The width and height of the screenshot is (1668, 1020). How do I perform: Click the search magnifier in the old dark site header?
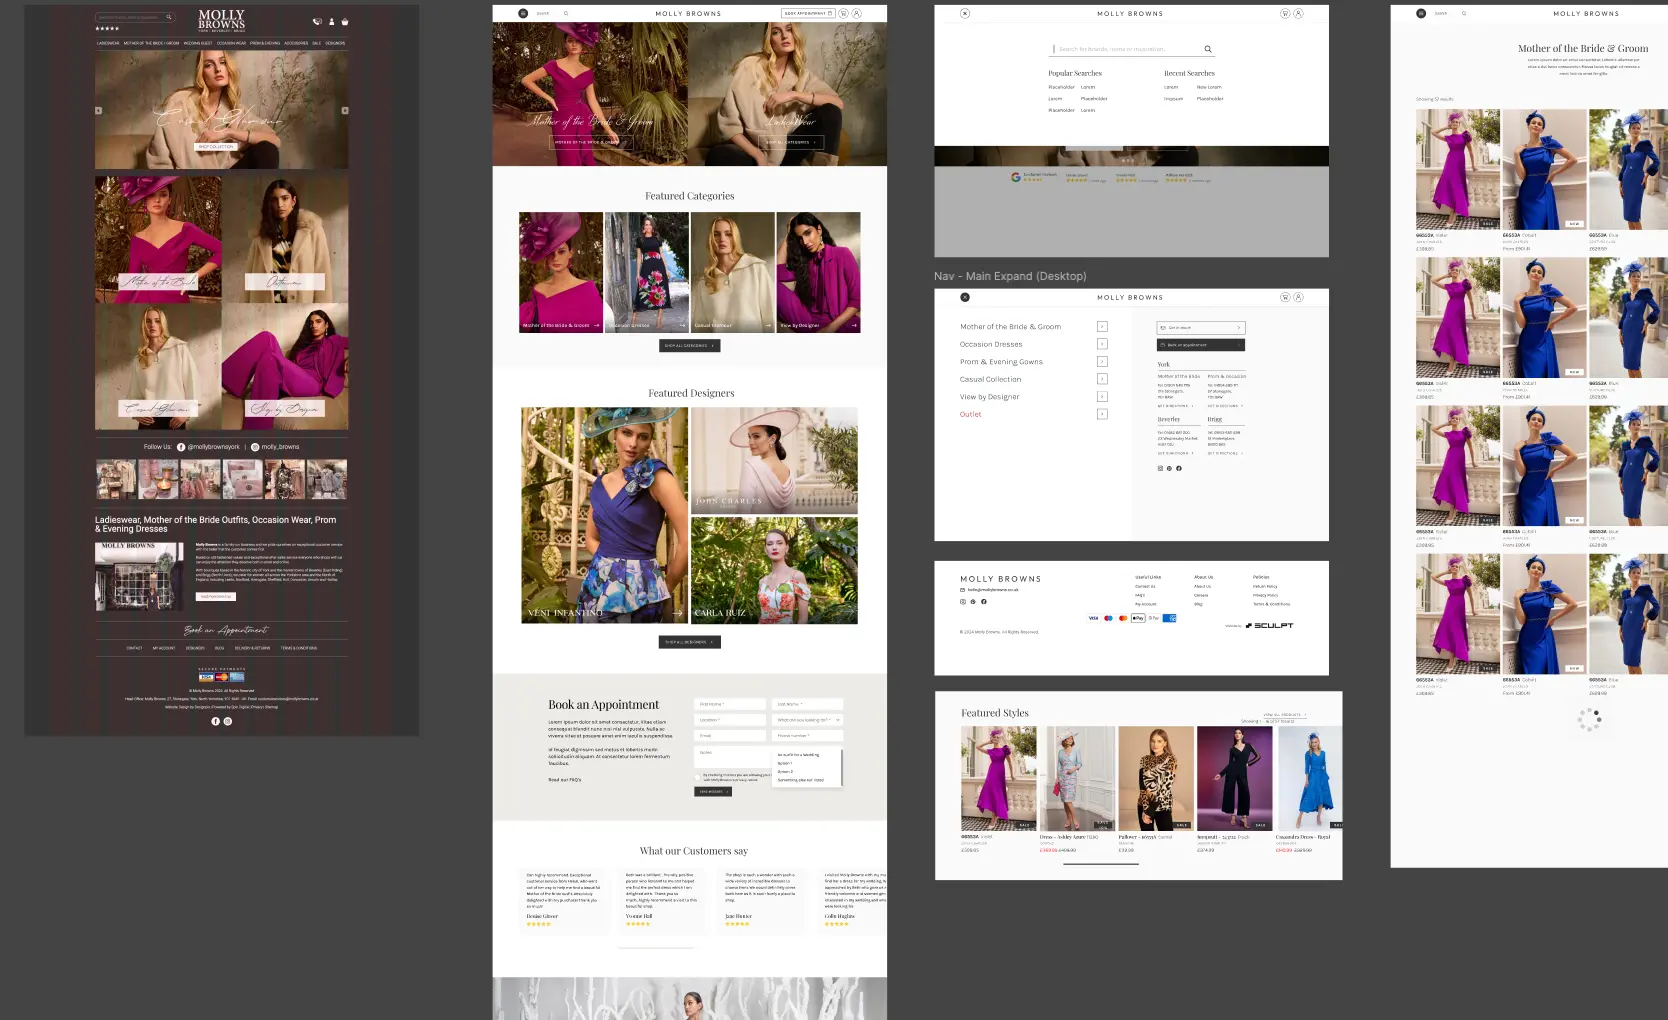tap(169, 17)
